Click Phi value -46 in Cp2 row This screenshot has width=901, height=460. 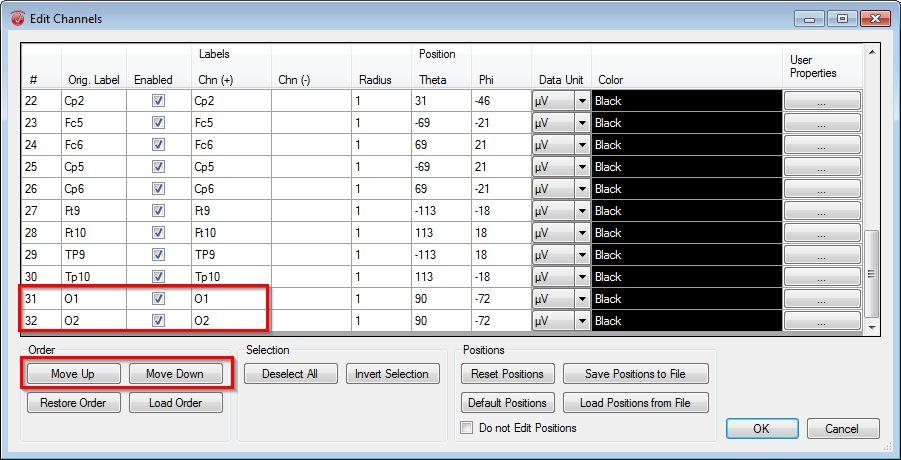(x=500, y=100)
